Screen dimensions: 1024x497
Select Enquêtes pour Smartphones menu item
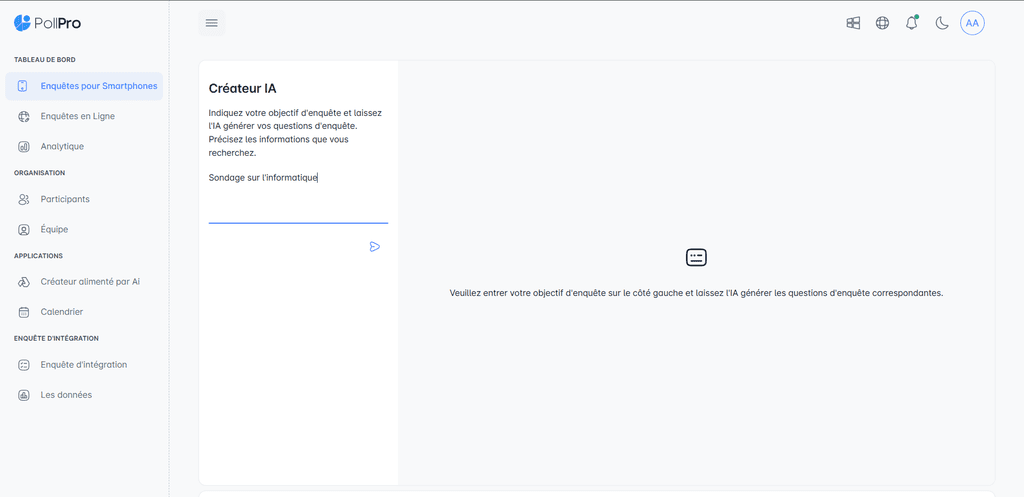[x=98, y=86]
